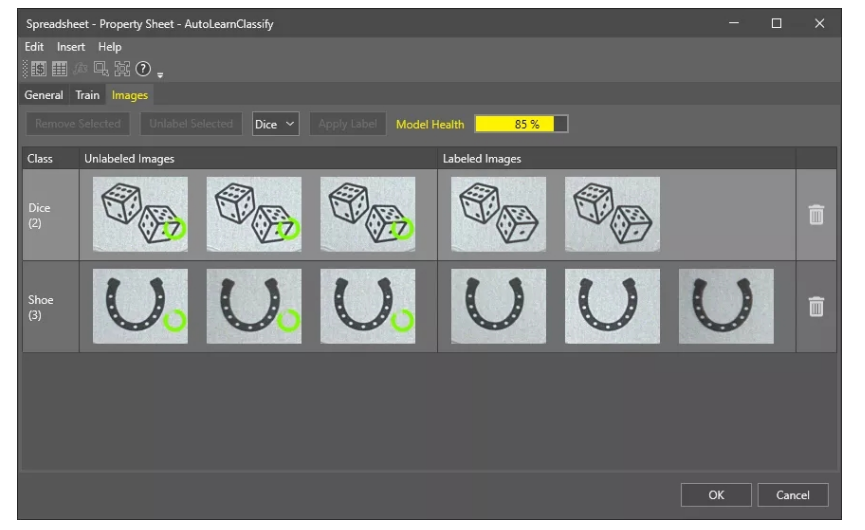Click the spreadsheet grid toolbar icon
865x530 pixels.
click(59, 69)
